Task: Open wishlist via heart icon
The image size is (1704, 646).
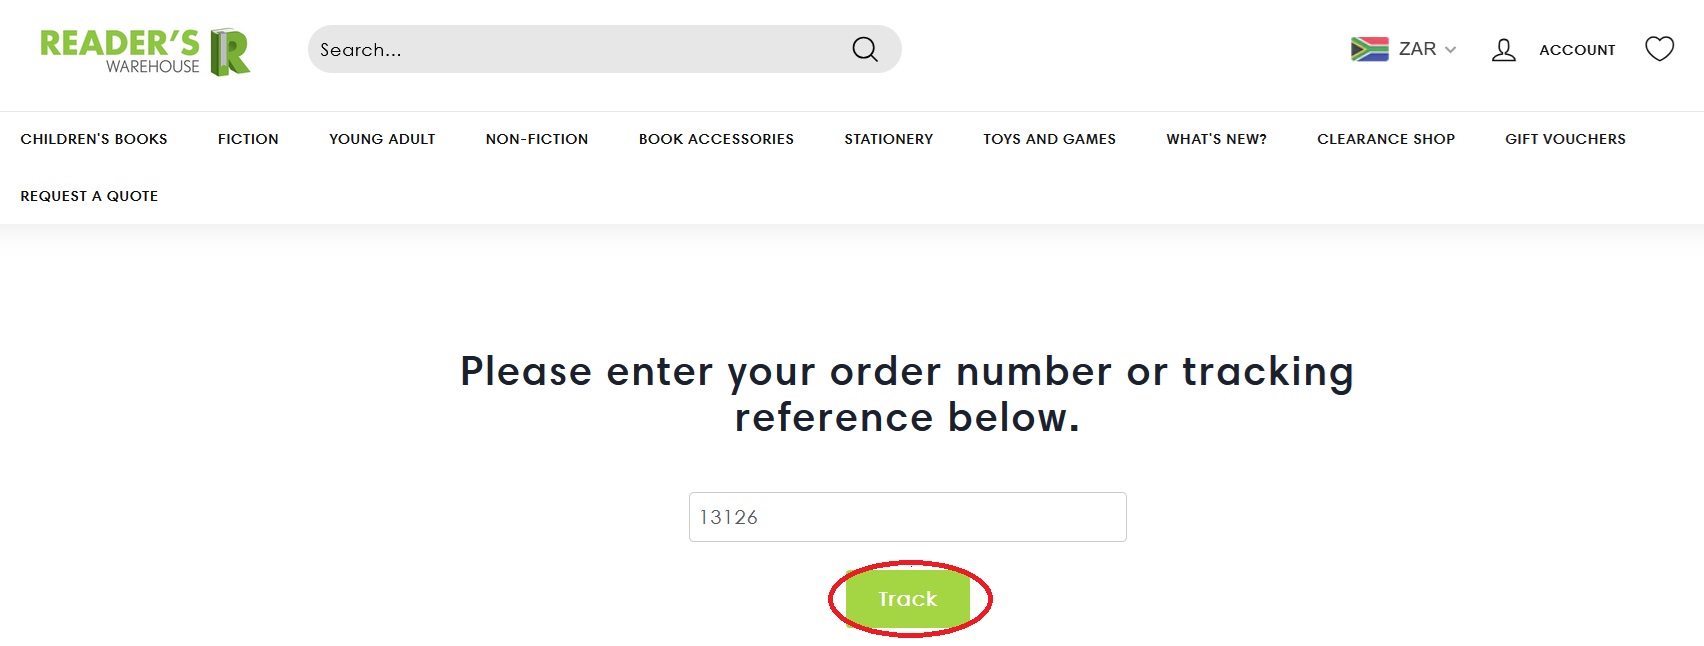Action: click(x=1659, y=49)
